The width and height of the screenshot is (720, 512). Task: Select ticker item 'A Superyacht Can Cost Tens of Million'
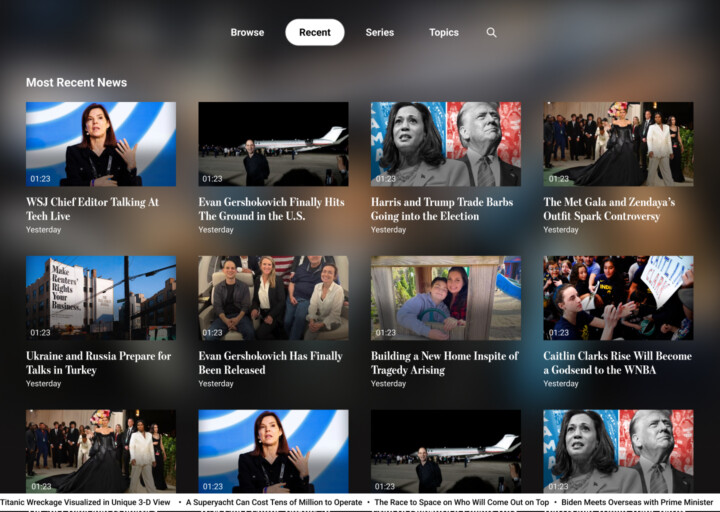click(274, 502)
